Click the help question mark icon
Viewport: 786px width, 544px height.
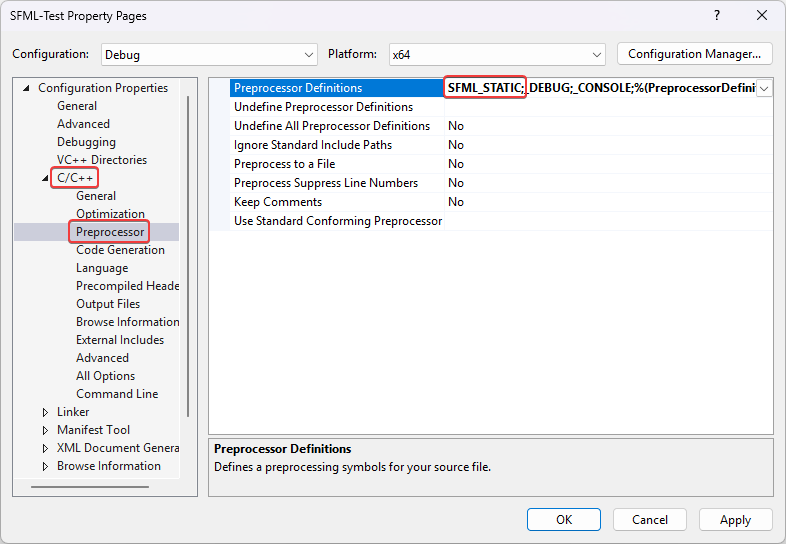click(716, 16)
